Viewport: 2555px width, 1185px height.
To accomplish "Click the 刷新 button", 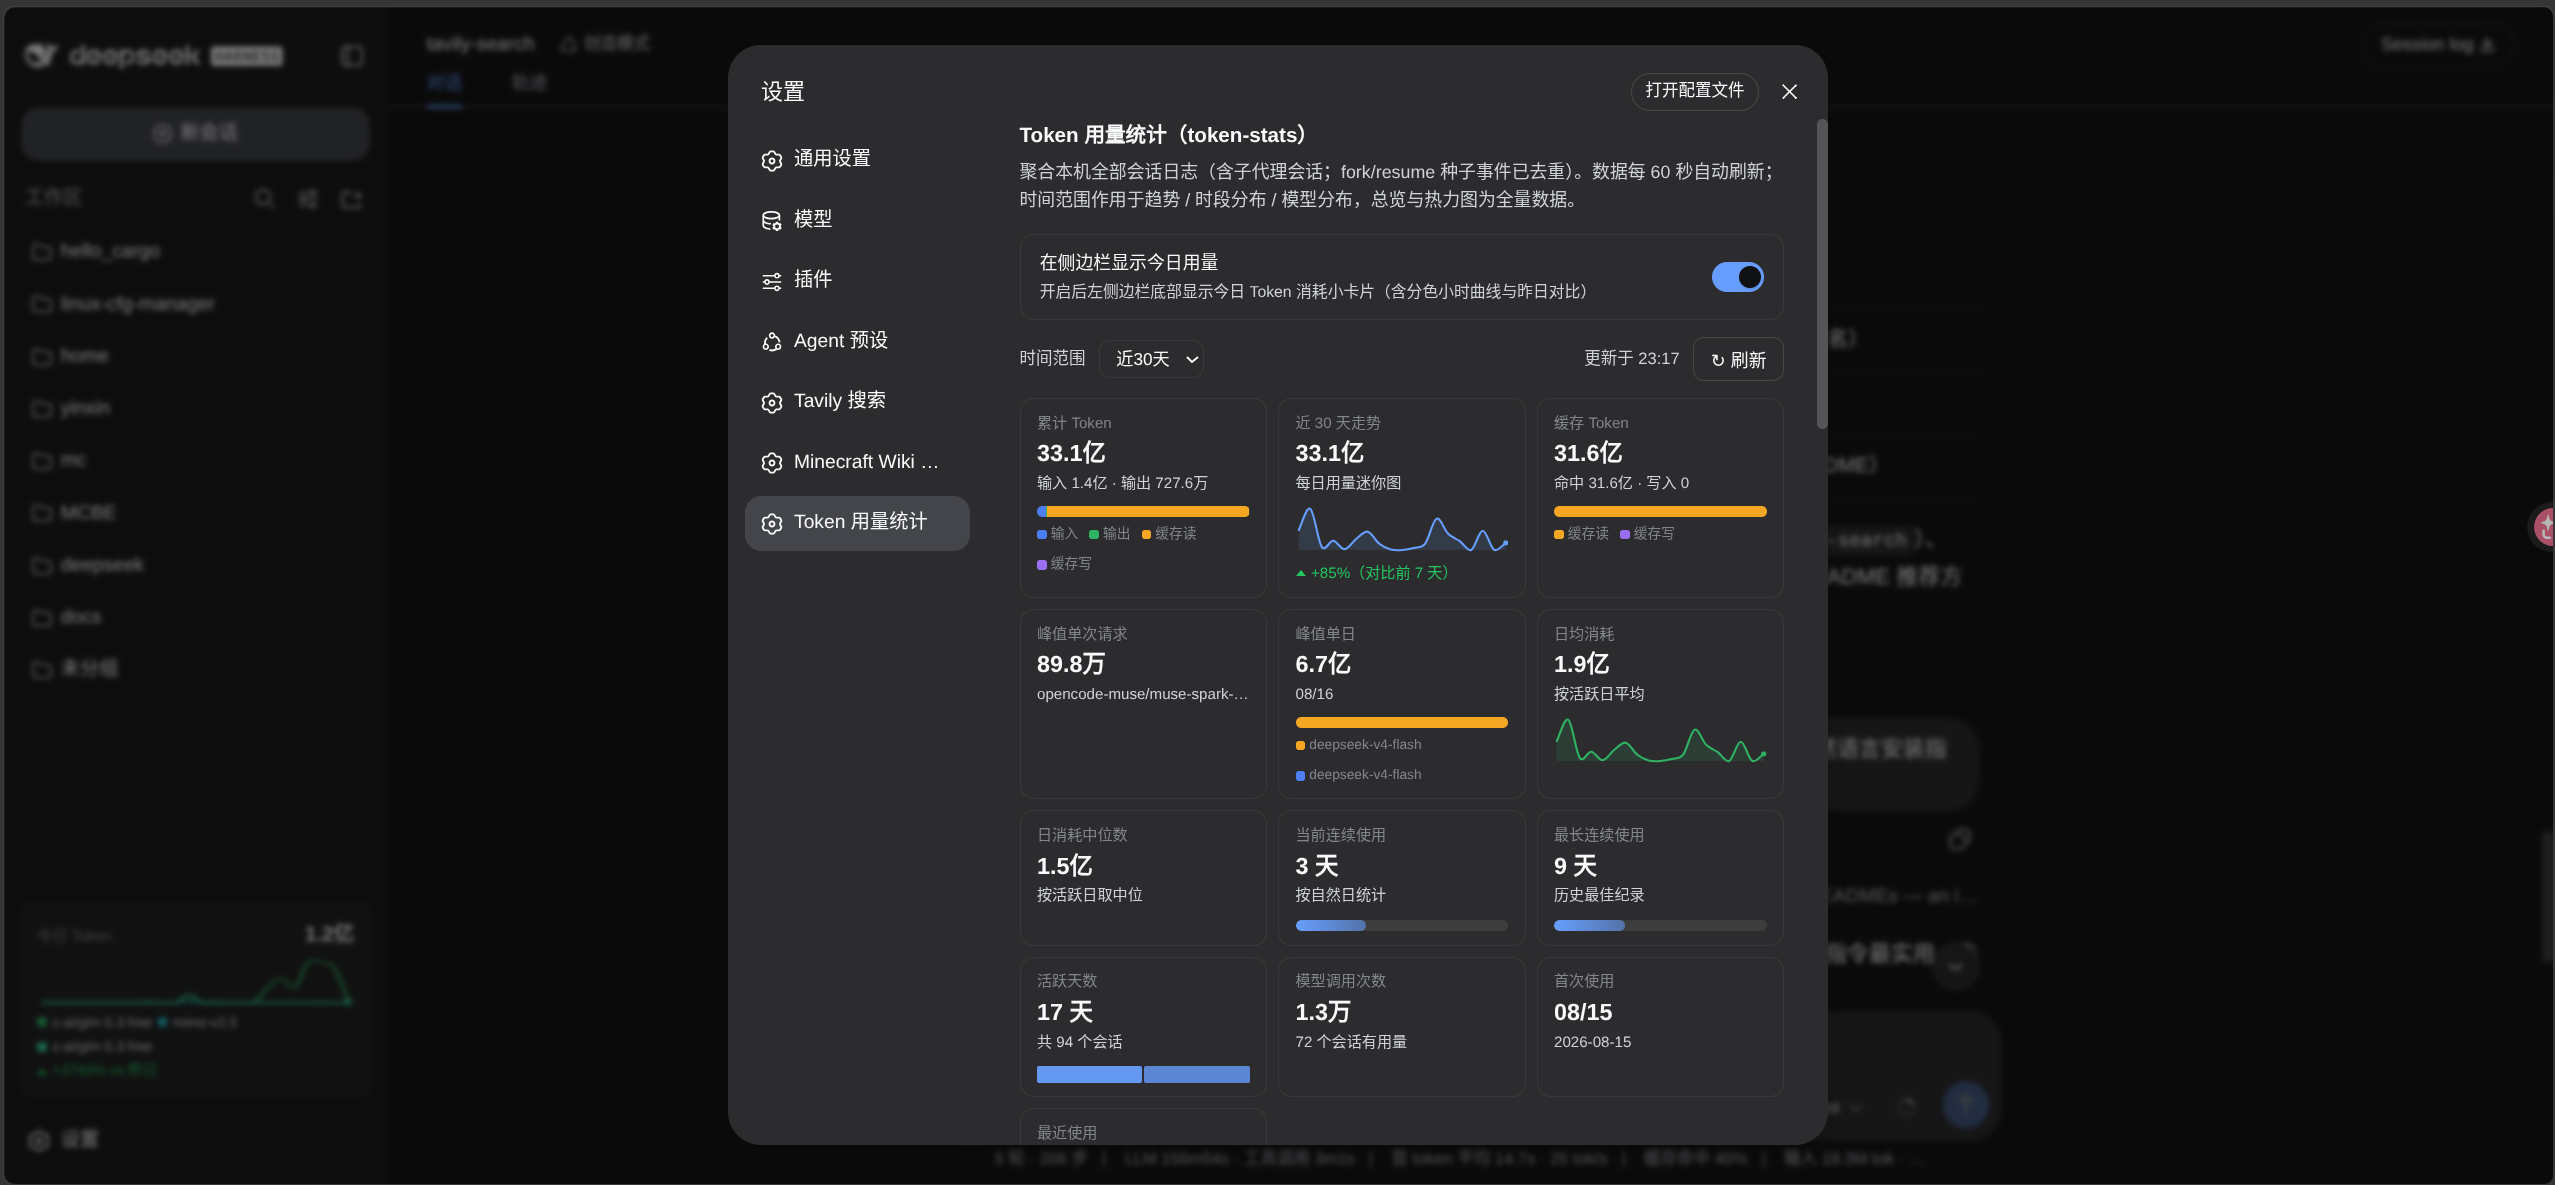I will [1737, 359].
